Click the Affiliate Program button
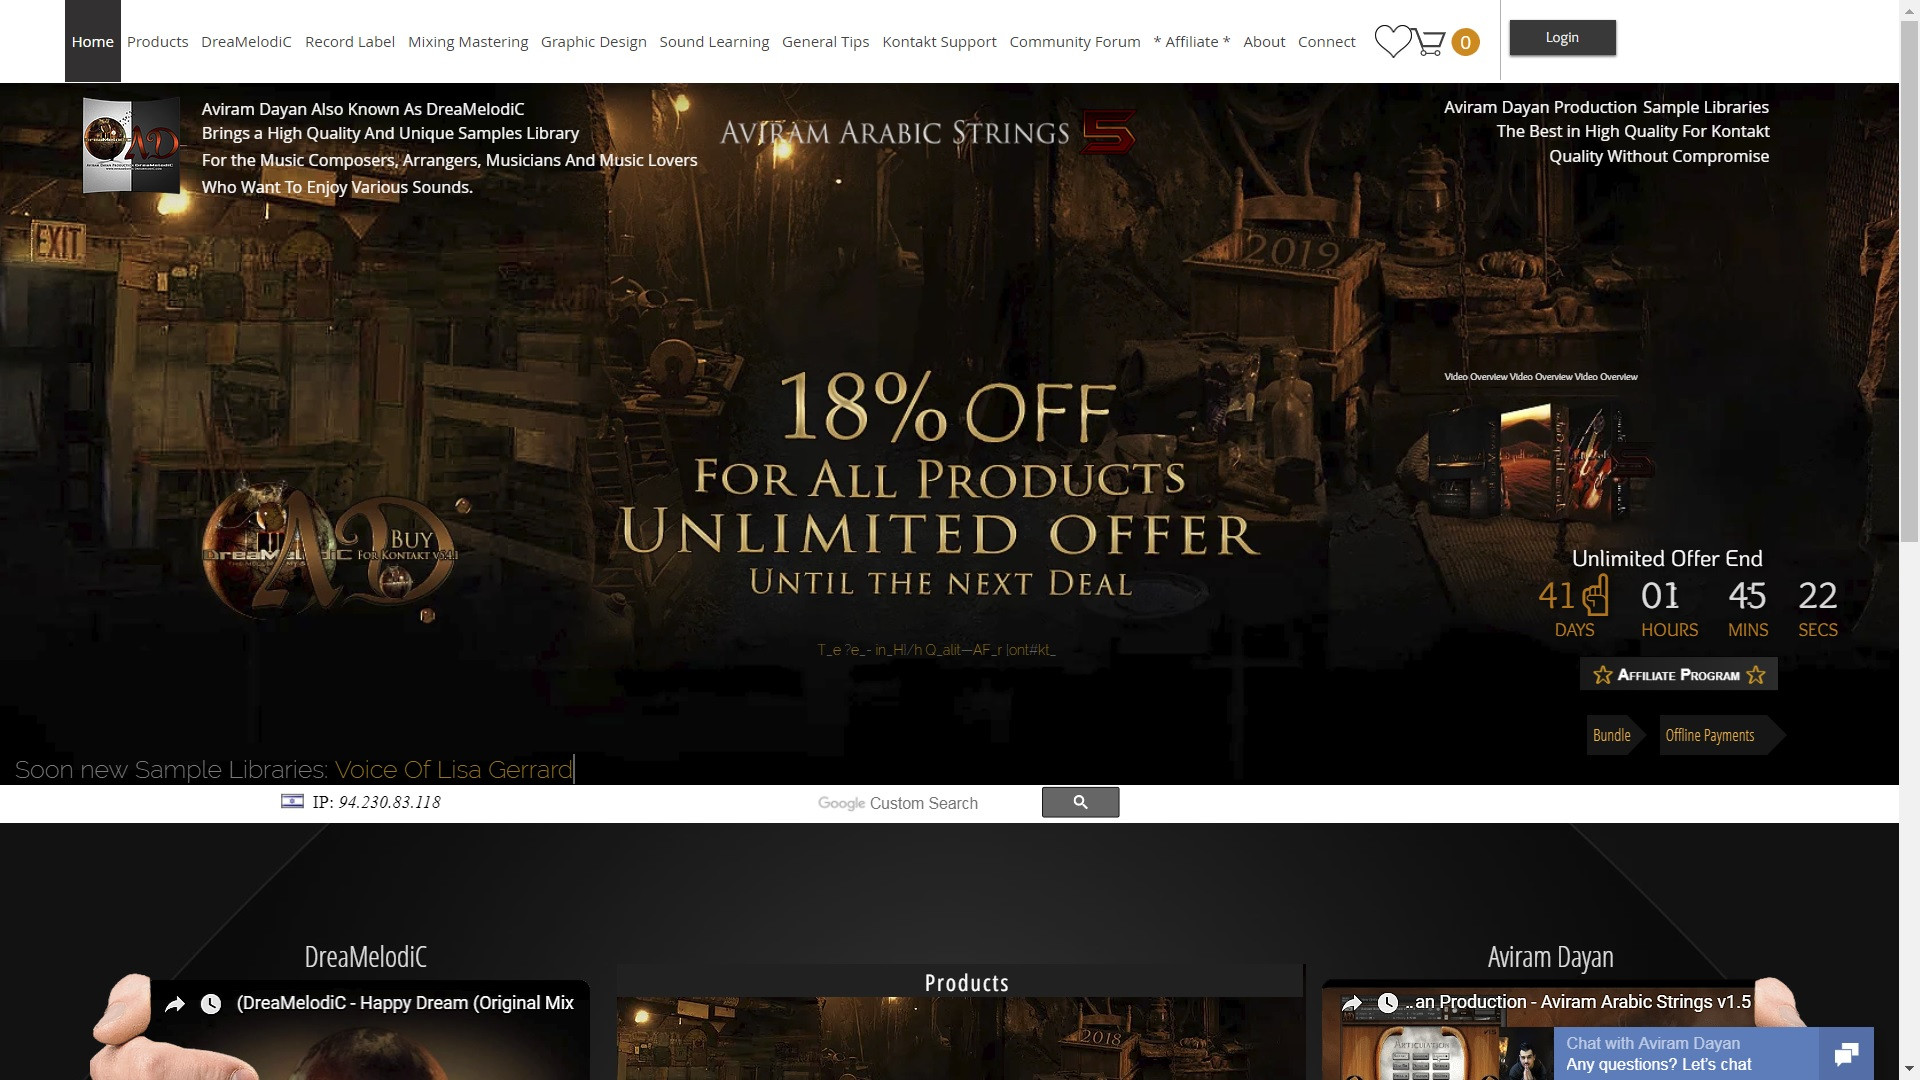 [x=1678, y=675]
